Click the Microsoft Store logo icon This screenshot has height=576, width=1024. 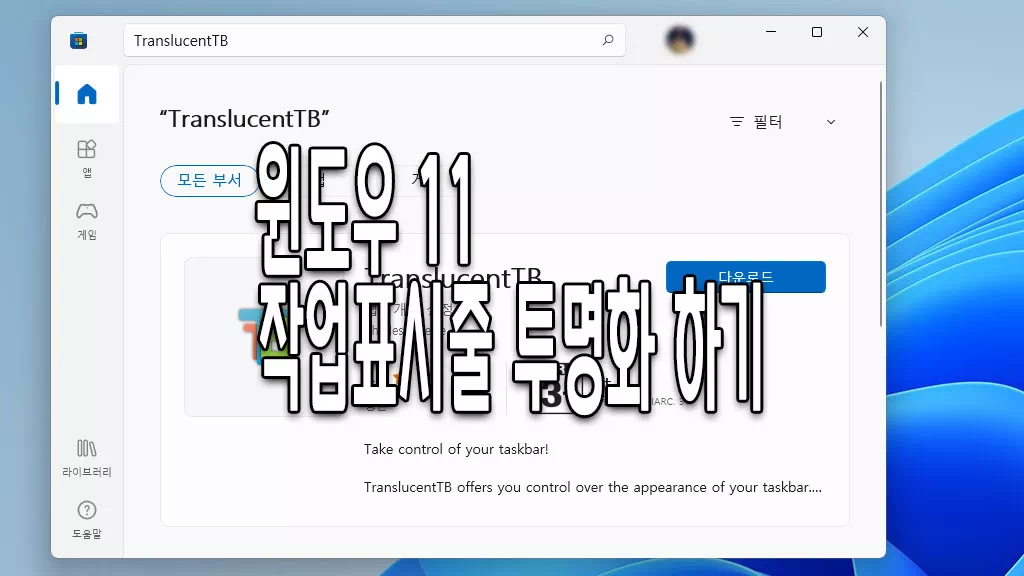coord(78,41)
